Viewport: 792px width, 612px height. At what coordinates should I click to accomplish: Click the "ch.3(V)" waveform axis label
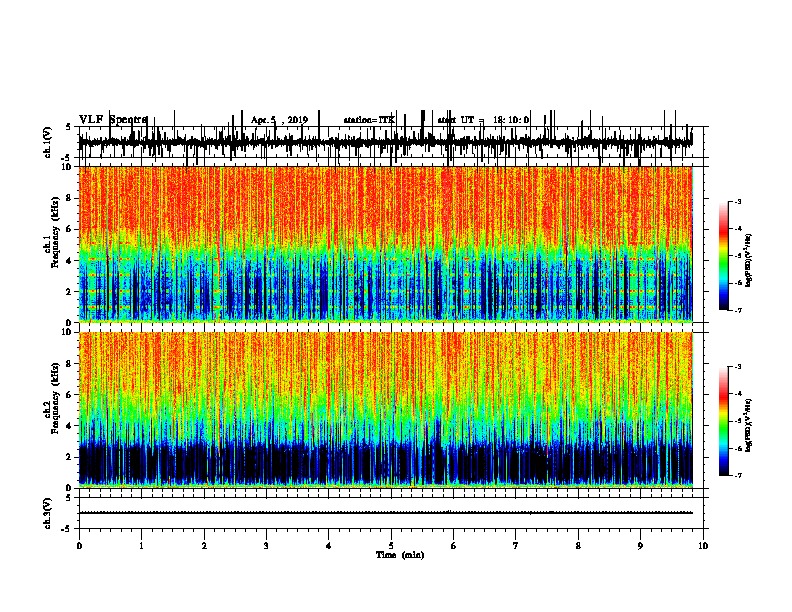[x=48, y=513]
